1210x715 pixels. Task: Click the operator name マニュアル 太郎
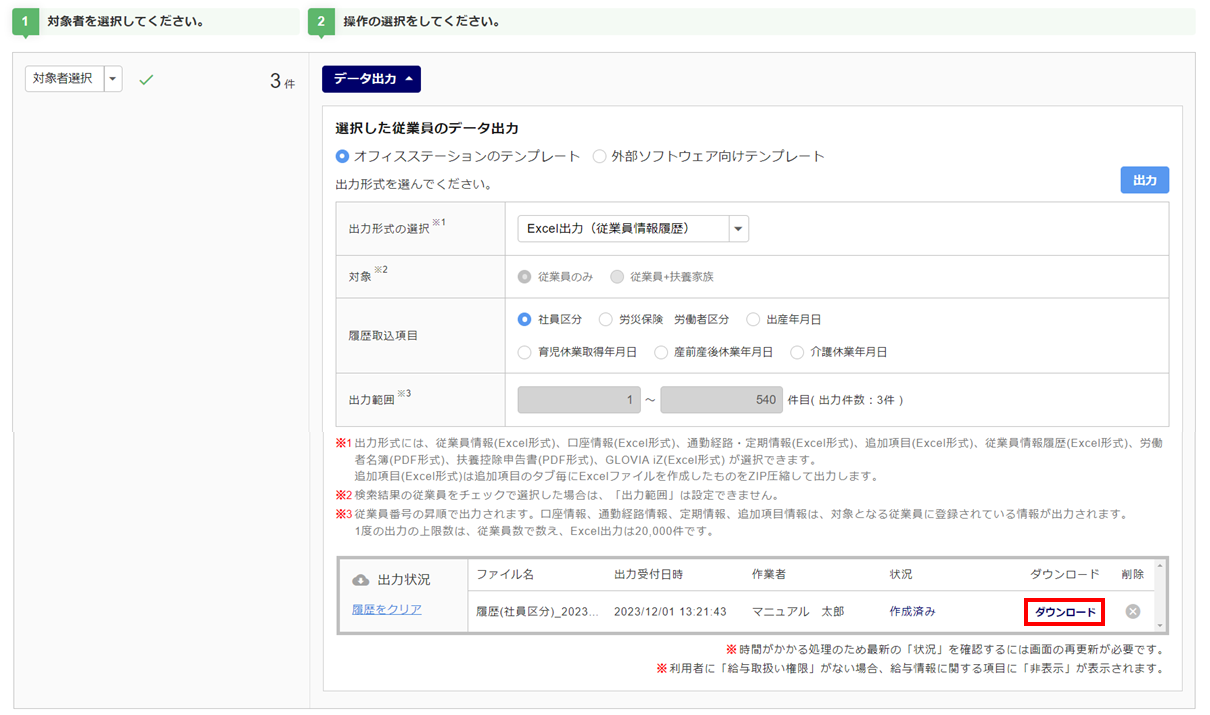coord(798,611)
